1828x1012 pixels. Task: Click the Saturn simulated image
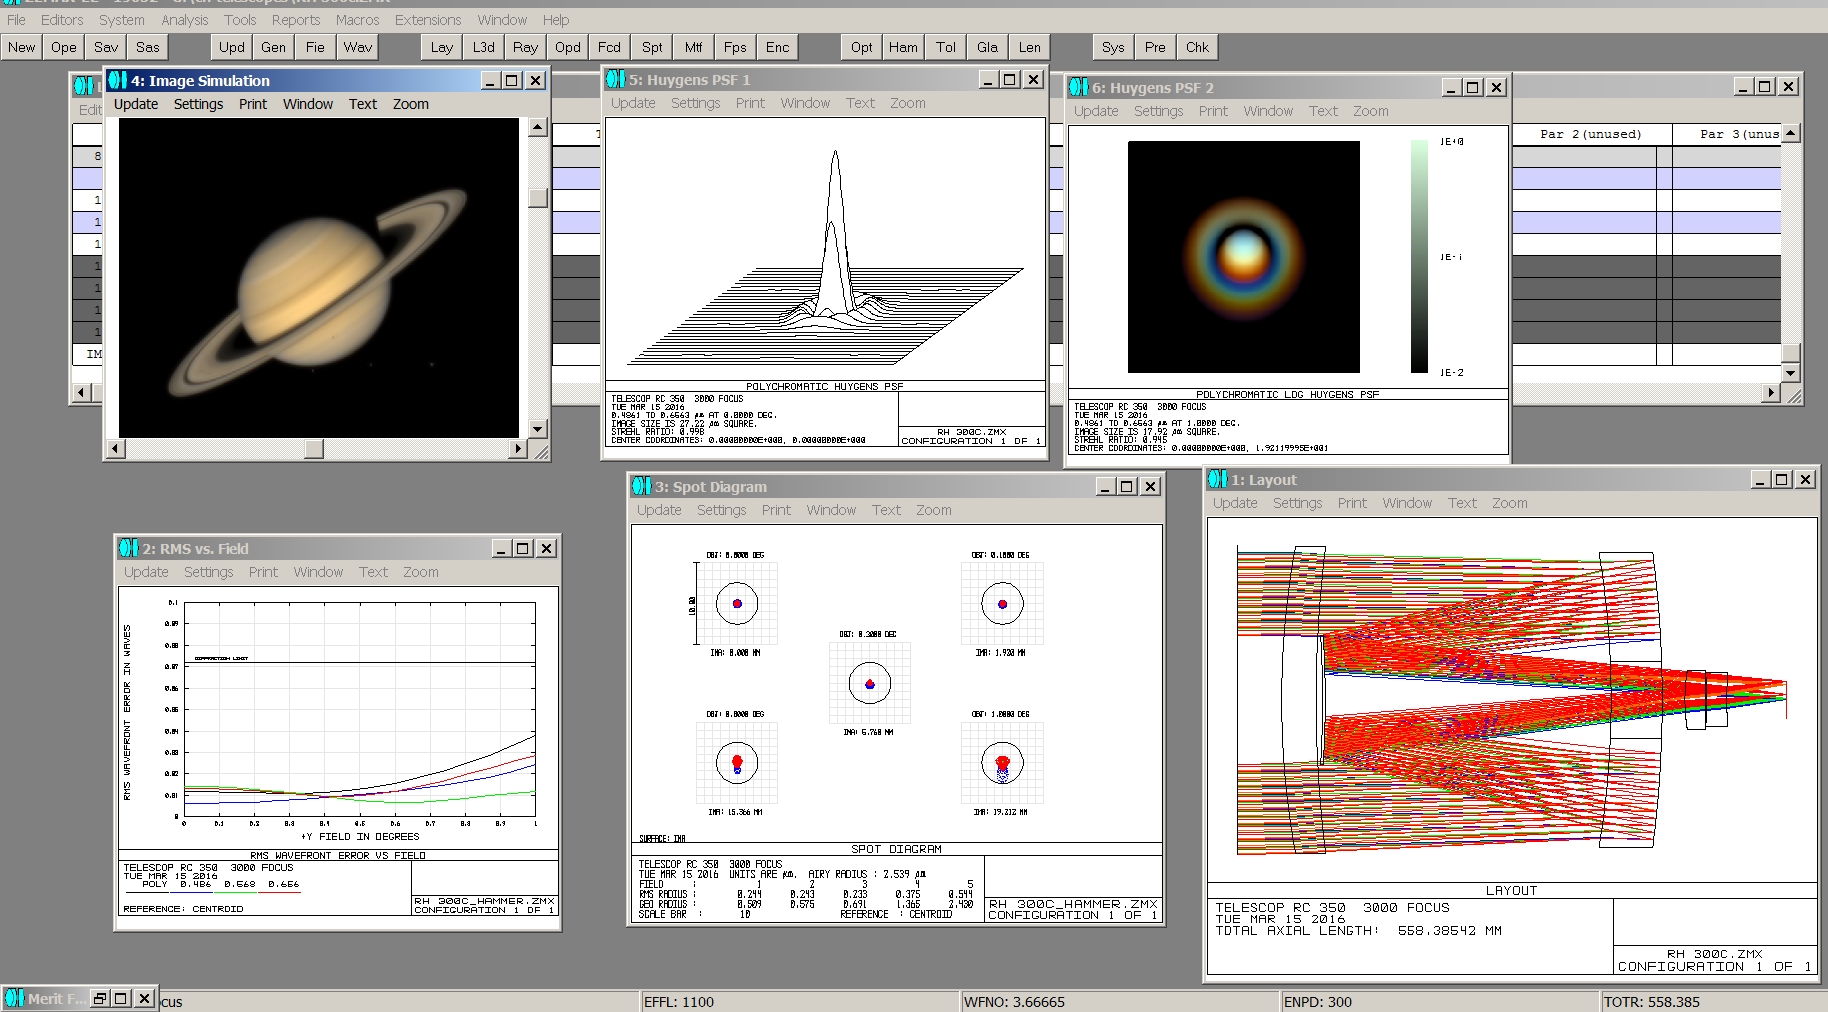pos(319,278)
